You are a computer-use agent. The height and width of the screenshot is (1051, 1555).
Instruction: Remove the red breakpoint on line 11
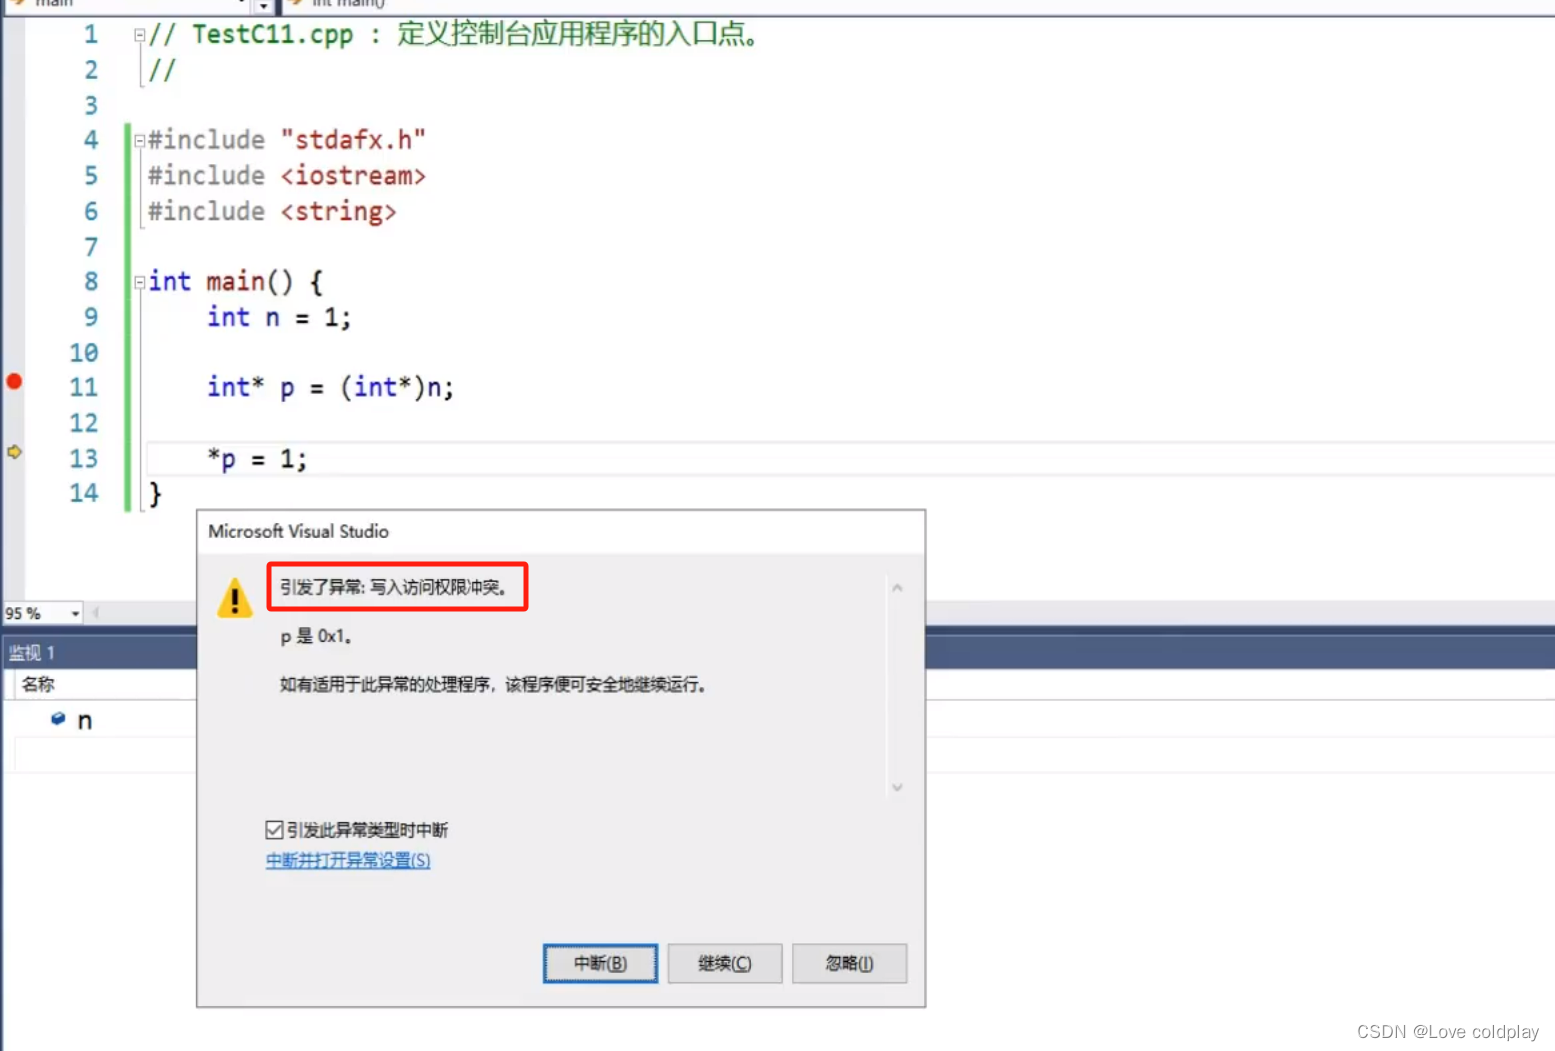14,381
